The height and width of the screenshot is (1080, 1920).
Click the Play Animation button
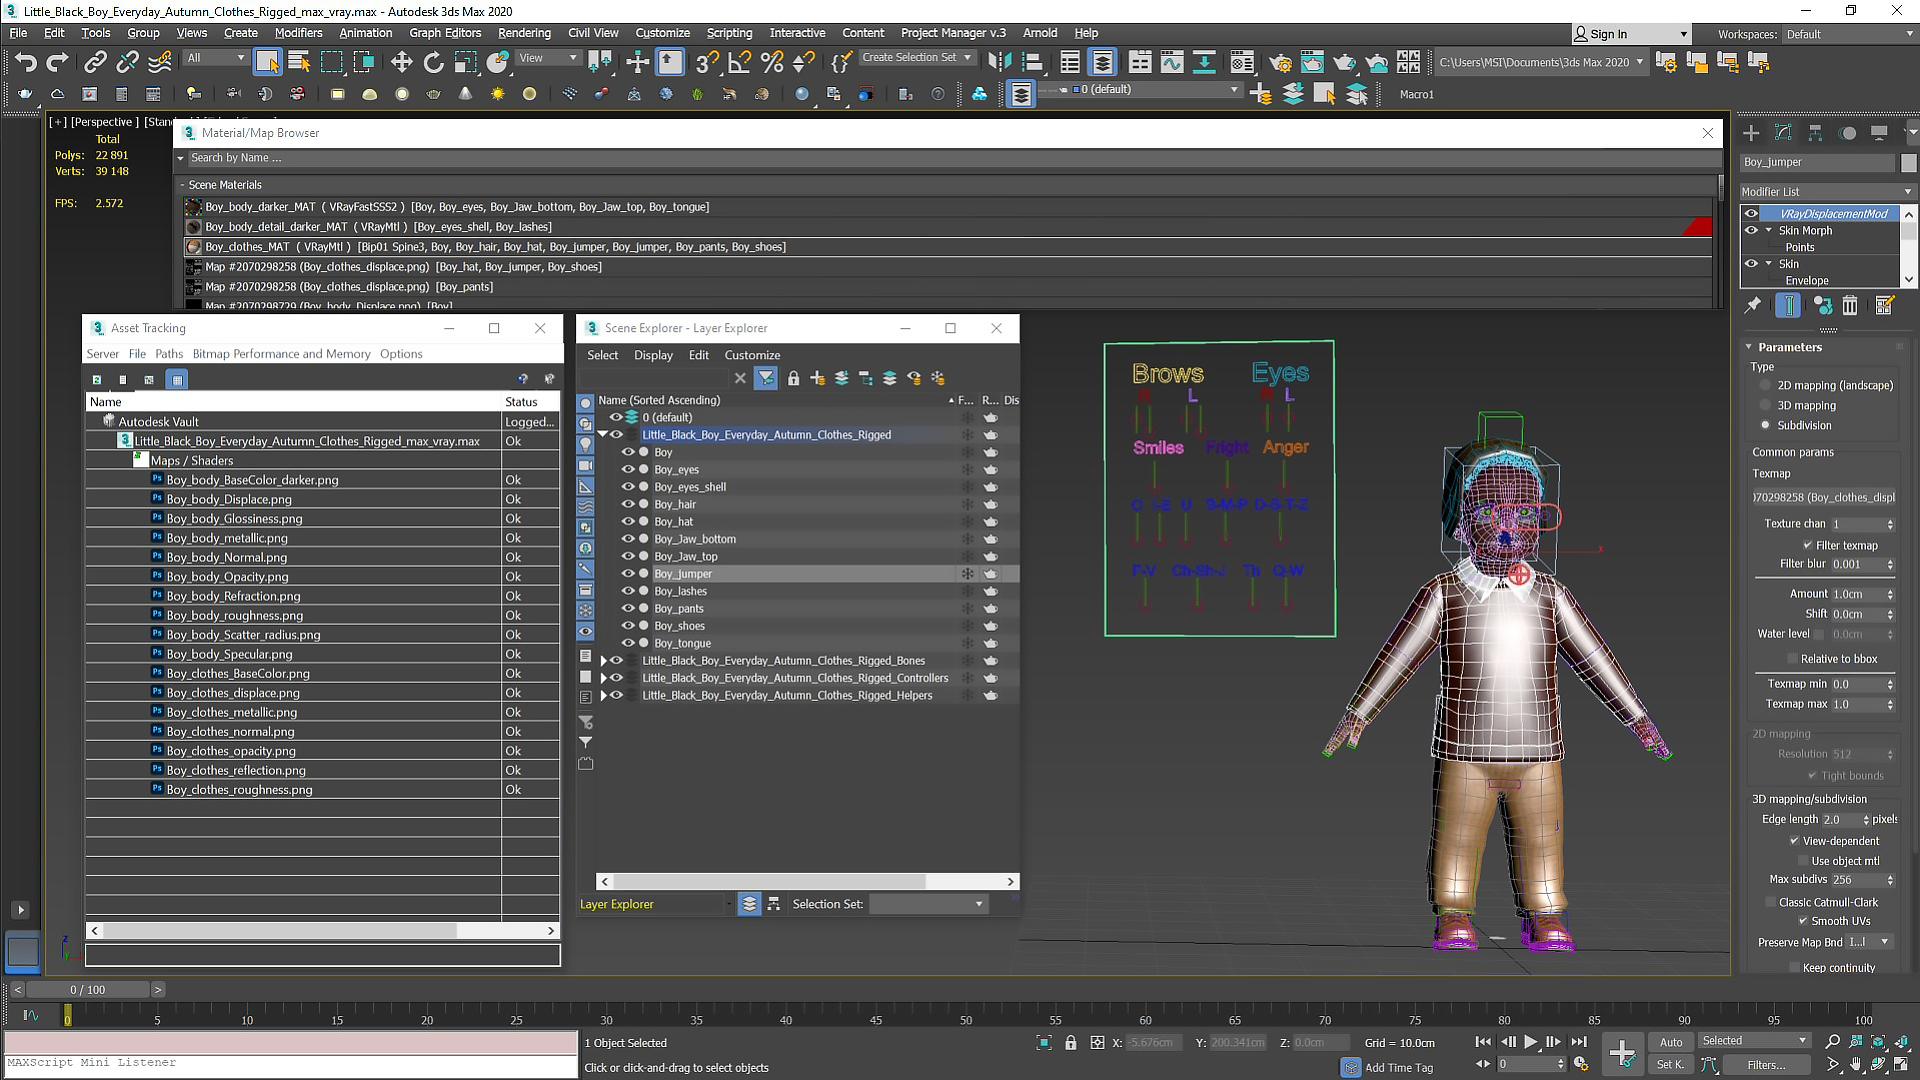[1530, 1042]
